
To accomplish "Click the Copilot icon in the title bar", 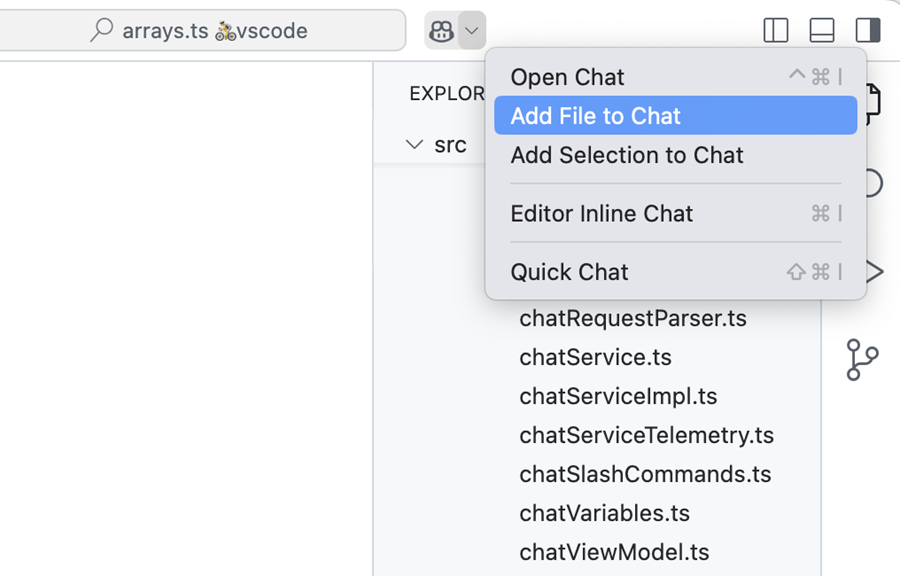I will pos(440,30).
